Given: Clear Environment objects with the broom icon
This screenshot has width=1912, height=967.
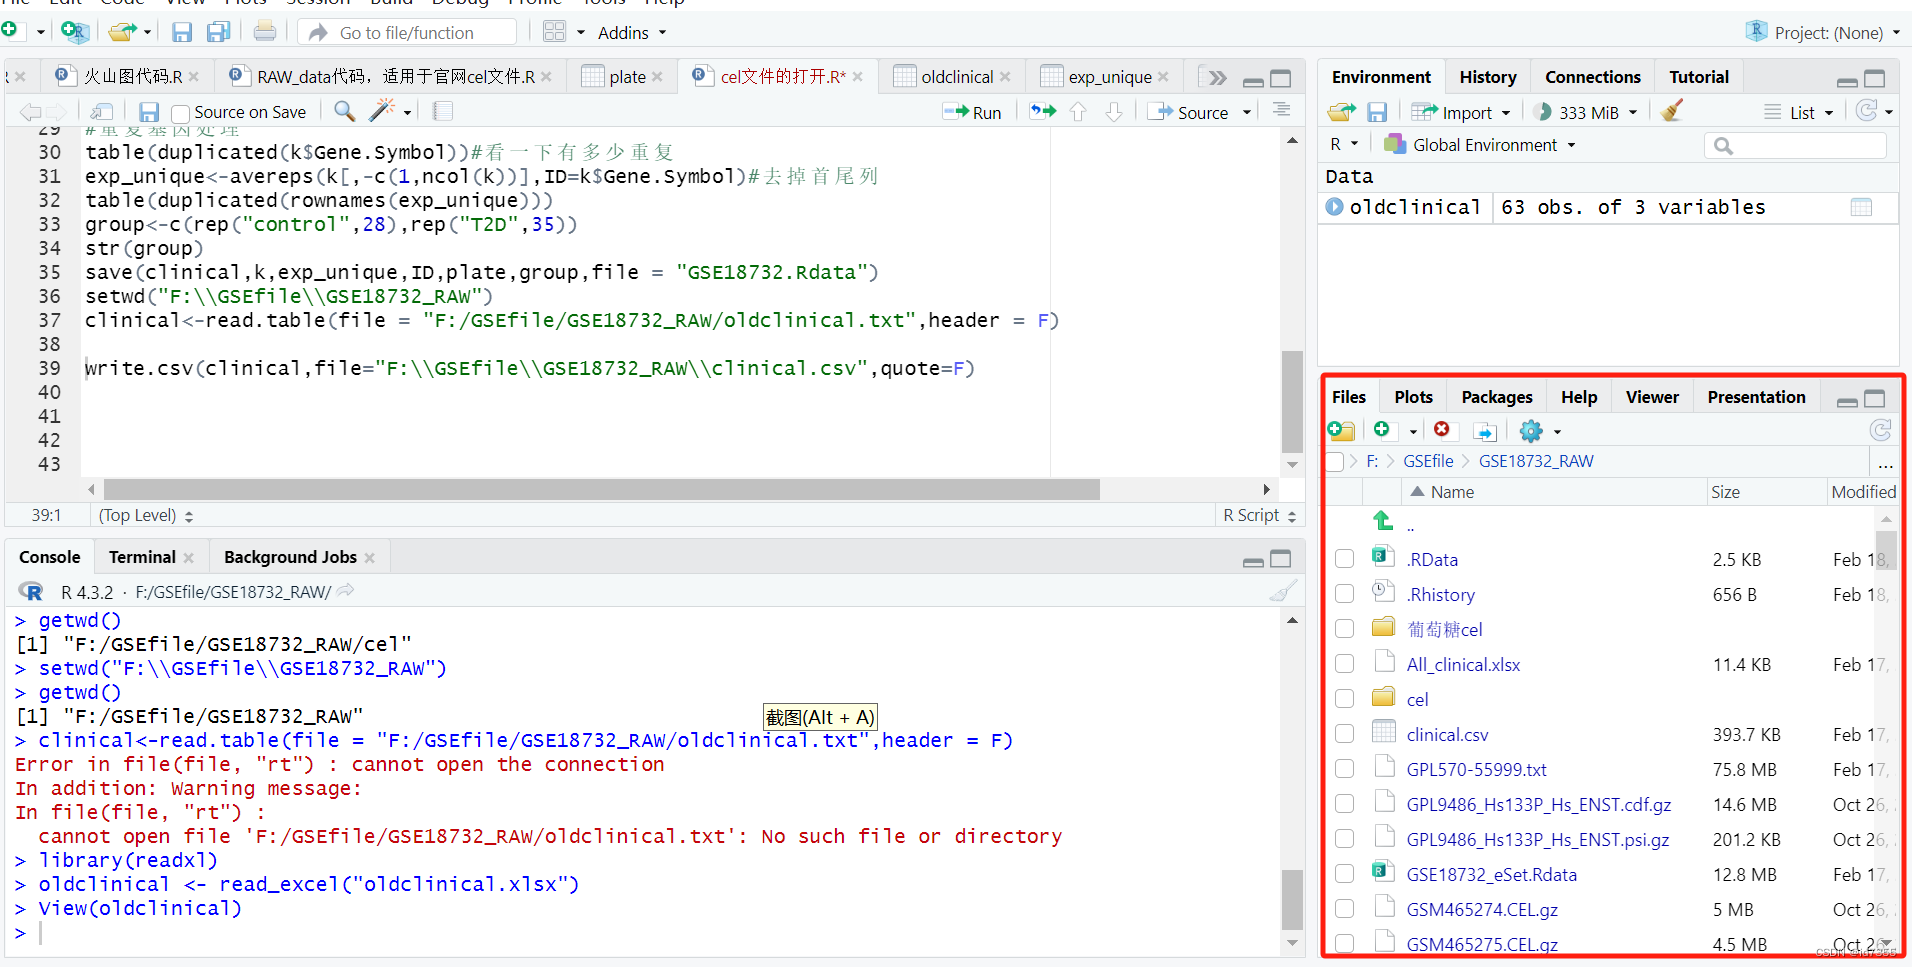Looking at the screenshot, I should click(1670, 111).
